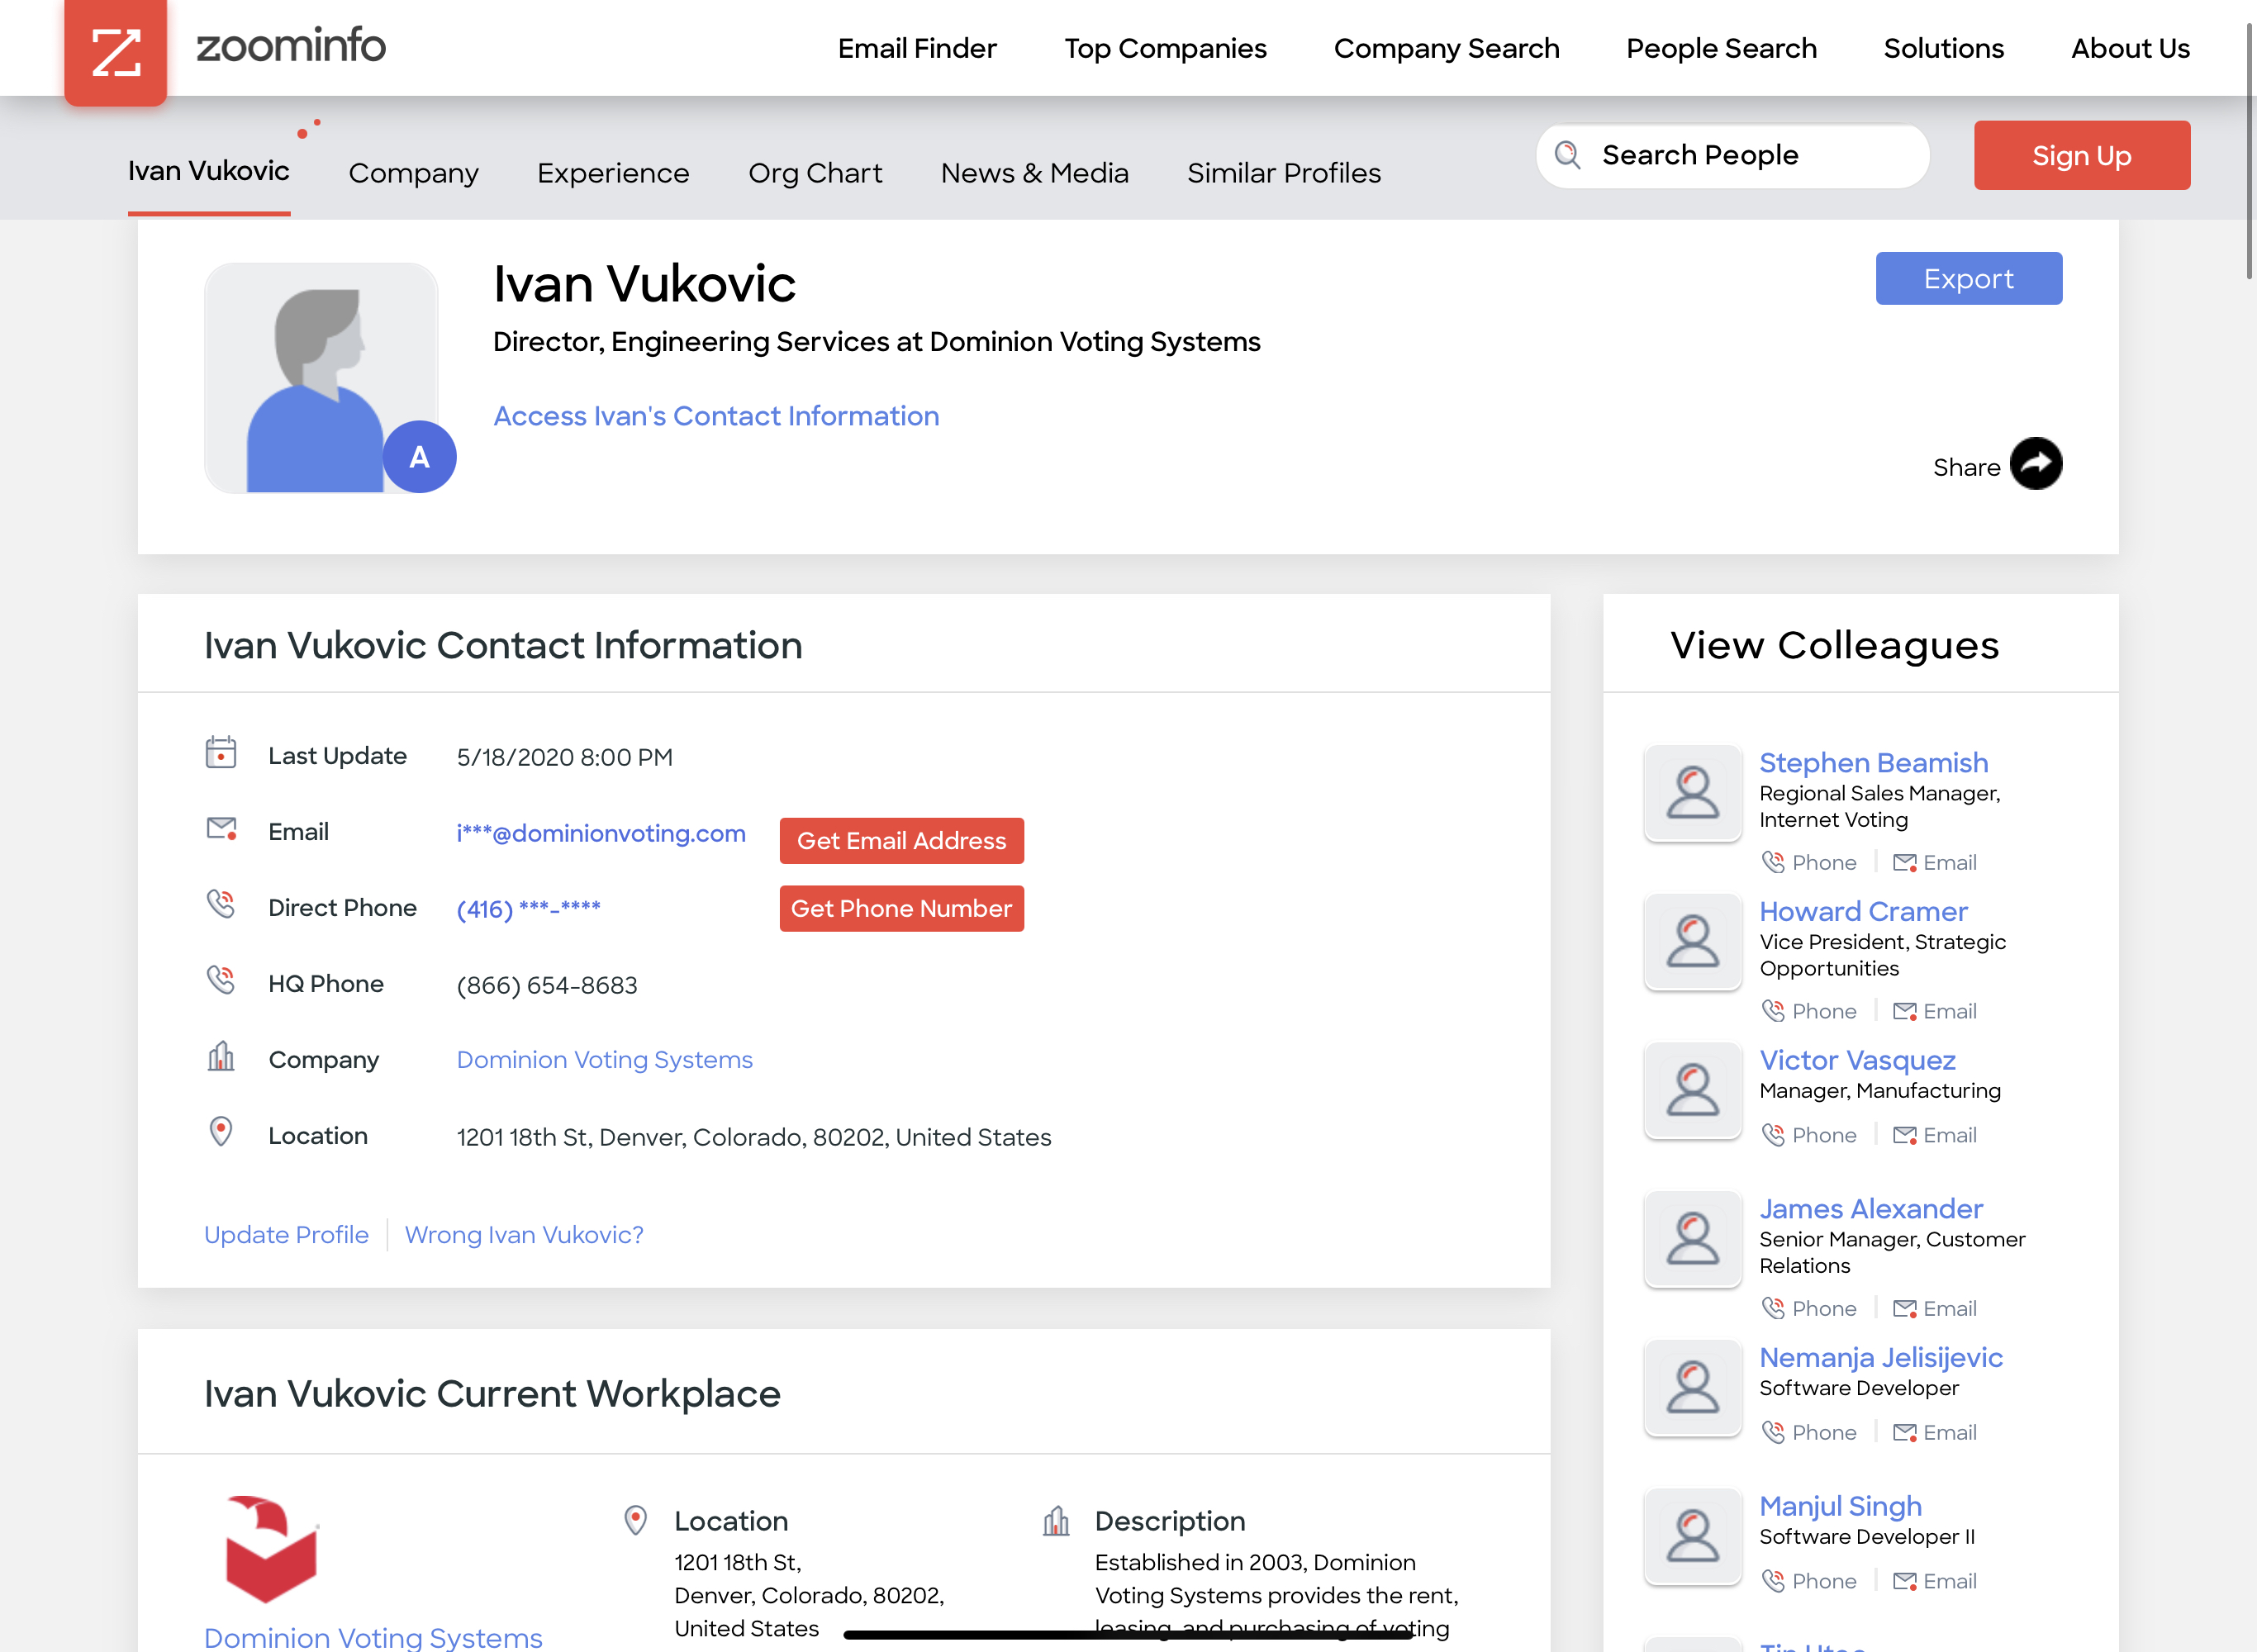The image size is (2257, 1652).
Task: Click Get Email Address button
Action: coord(901,841)
